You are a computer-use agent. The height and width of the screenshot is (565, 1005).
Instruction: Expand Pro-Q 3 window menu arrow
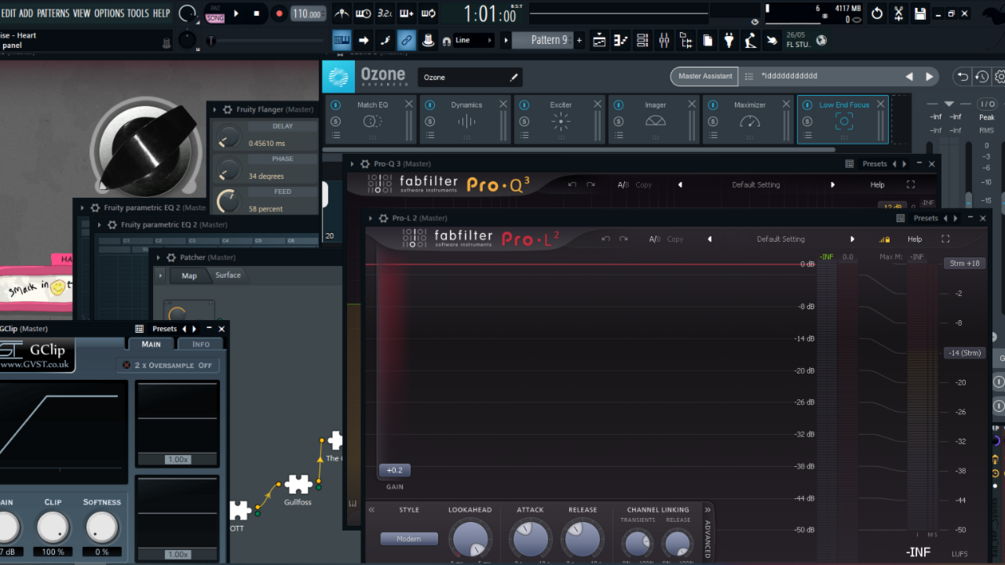(352, 164)
